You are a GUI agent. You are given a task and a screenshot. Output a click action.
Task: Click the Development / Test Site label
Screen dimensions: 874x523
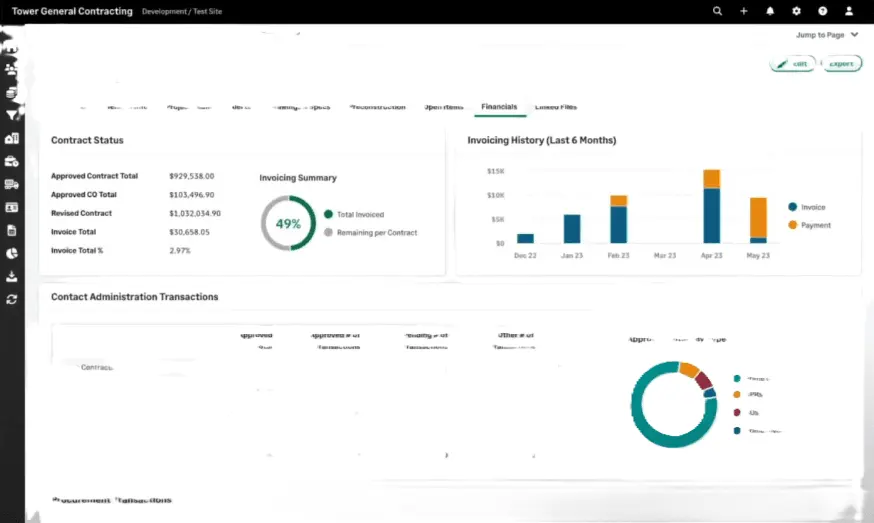click(182, 11)
